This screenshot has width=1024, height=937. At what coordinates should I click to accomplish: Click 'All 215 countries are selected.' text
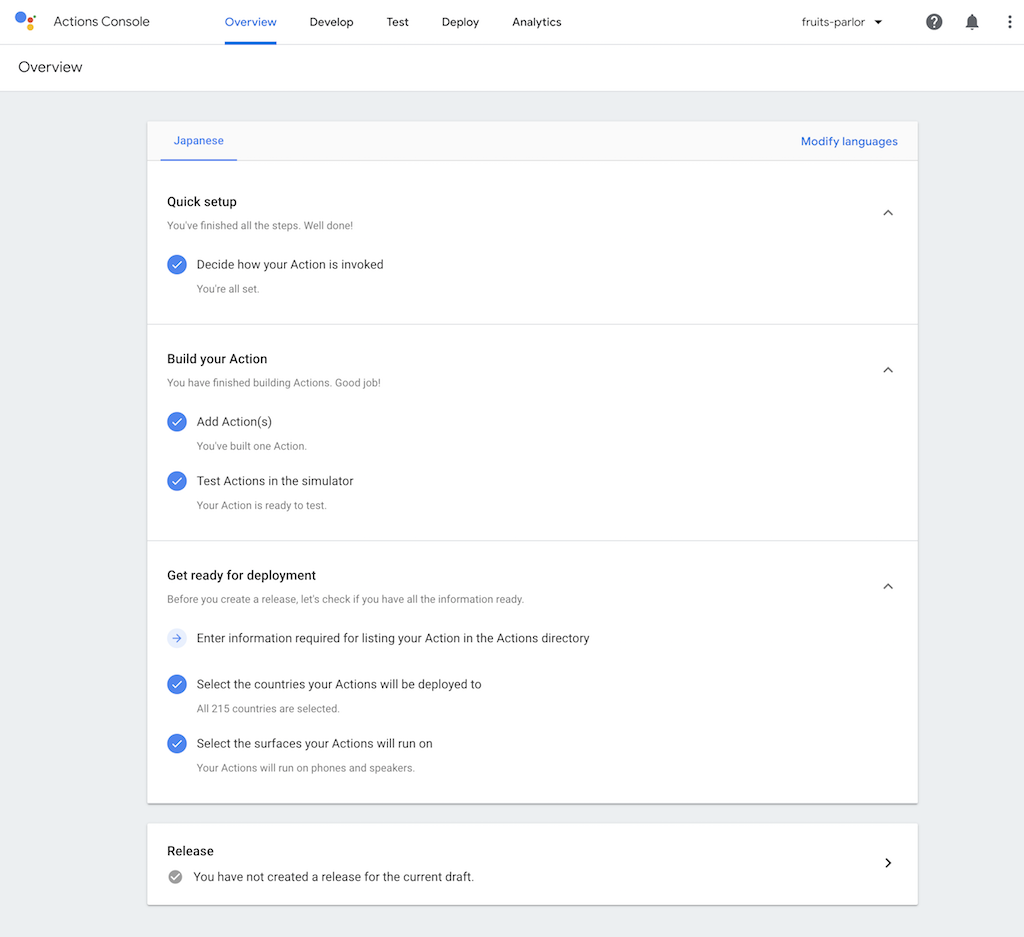pos(268,708)
